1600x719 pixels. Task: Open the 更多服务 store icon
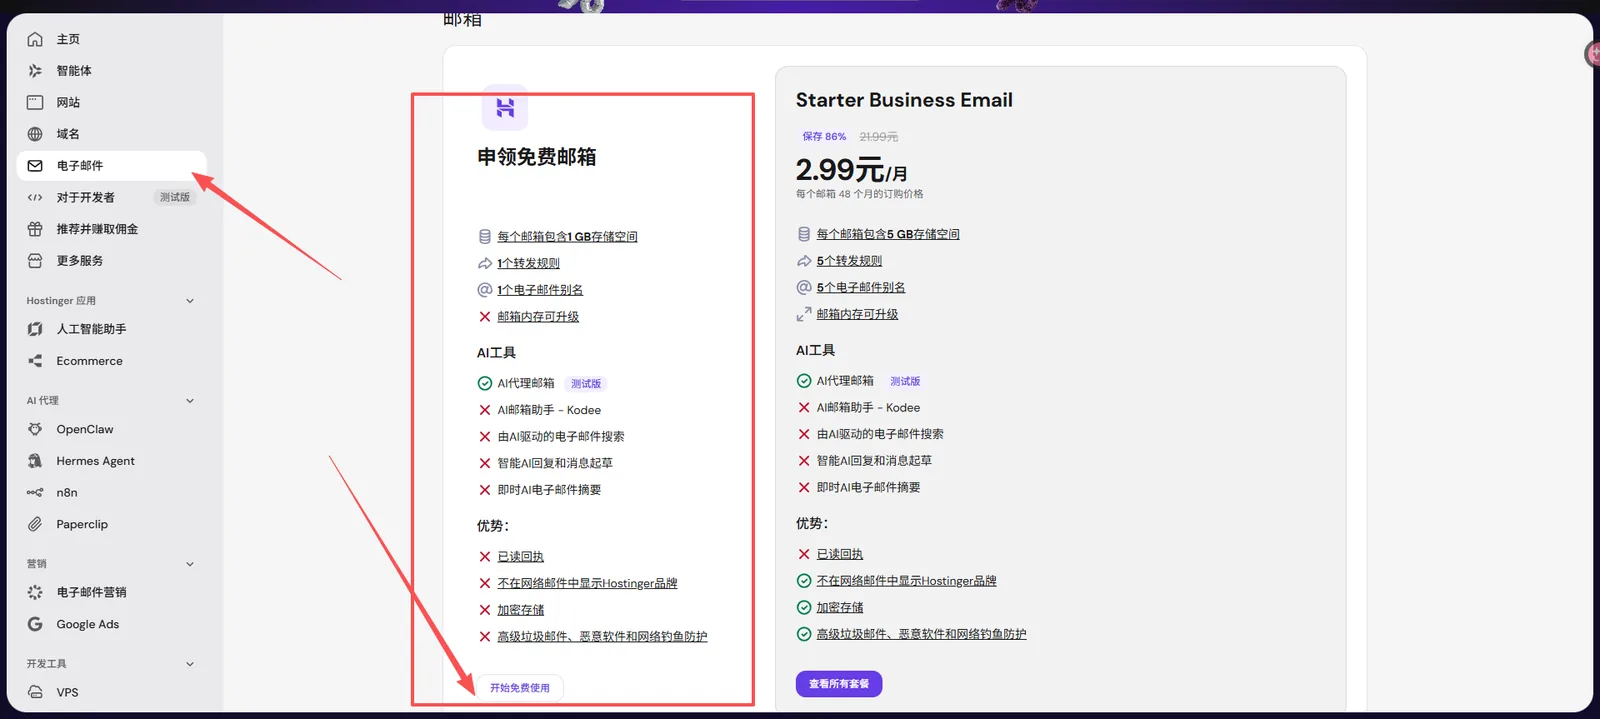[35, 261]
